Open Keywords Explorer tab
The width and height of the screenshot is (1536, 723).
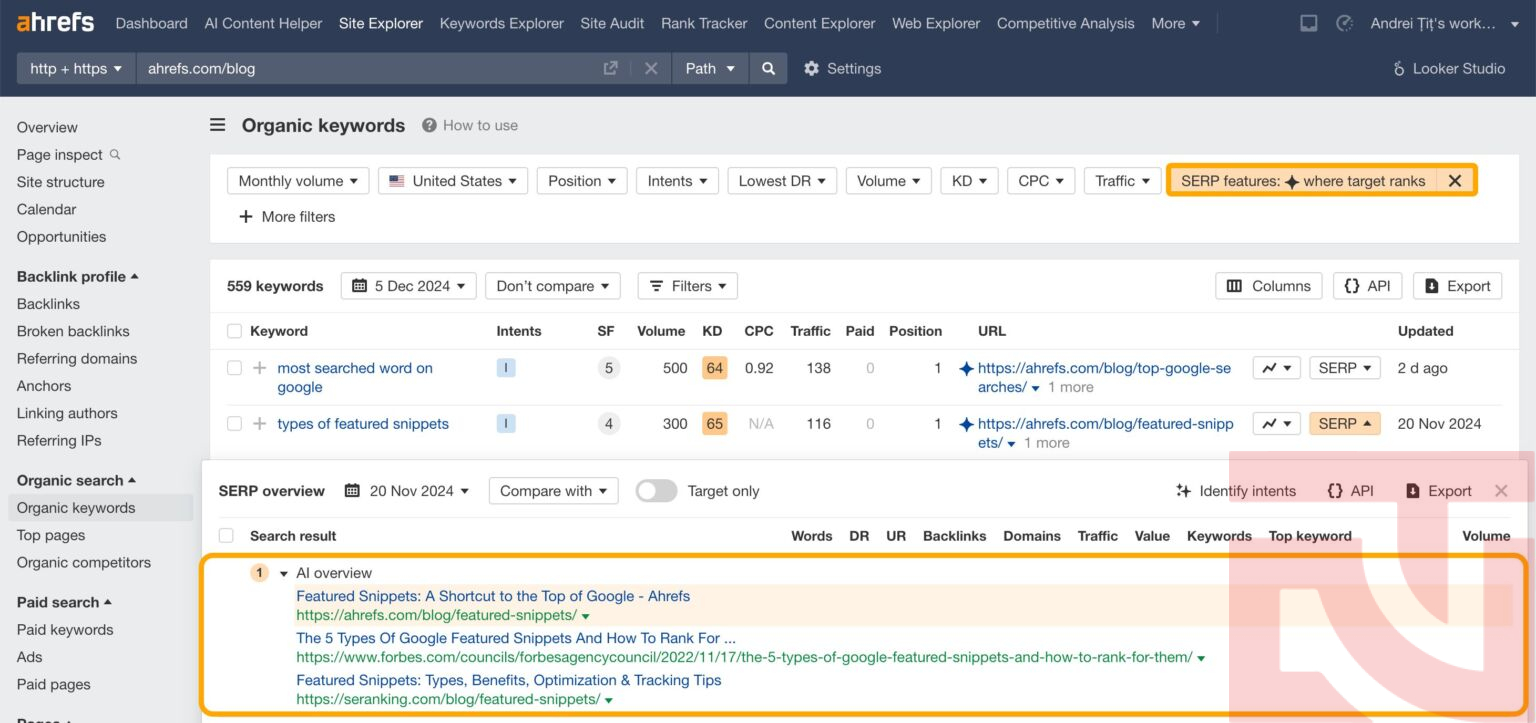502,23
